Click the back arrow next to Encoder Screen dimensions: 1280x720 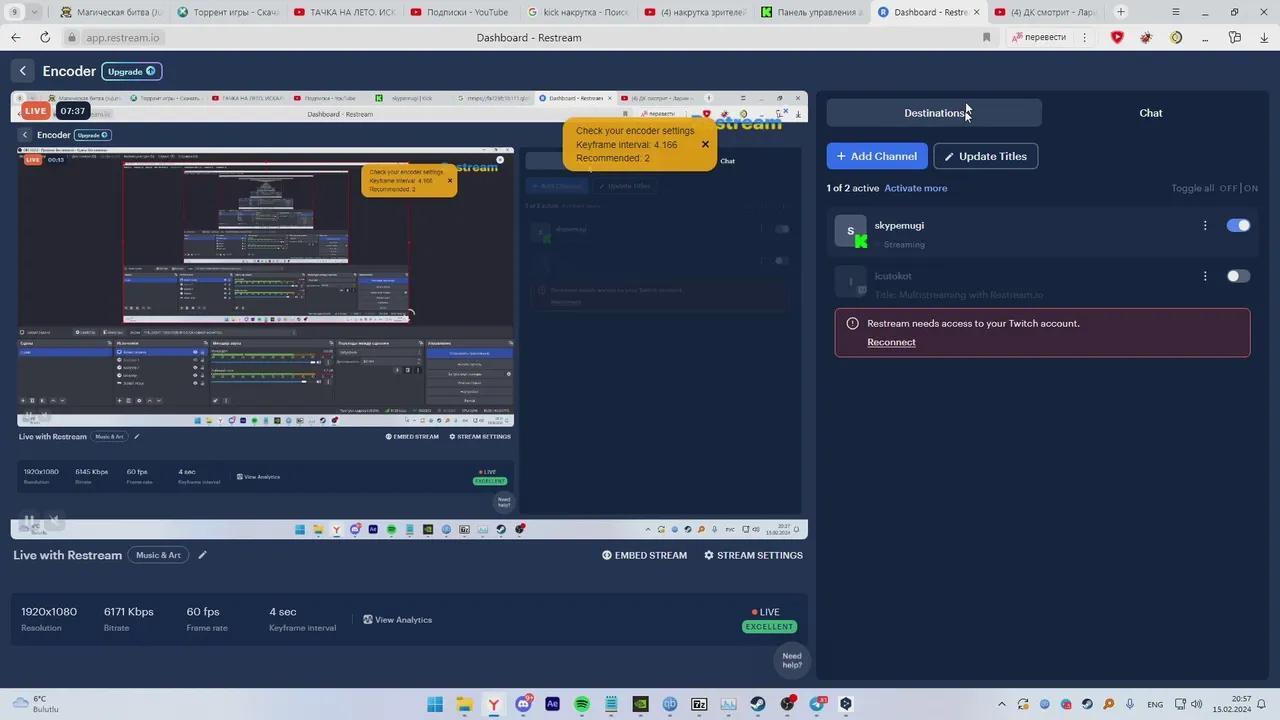[x=23, y=71]
